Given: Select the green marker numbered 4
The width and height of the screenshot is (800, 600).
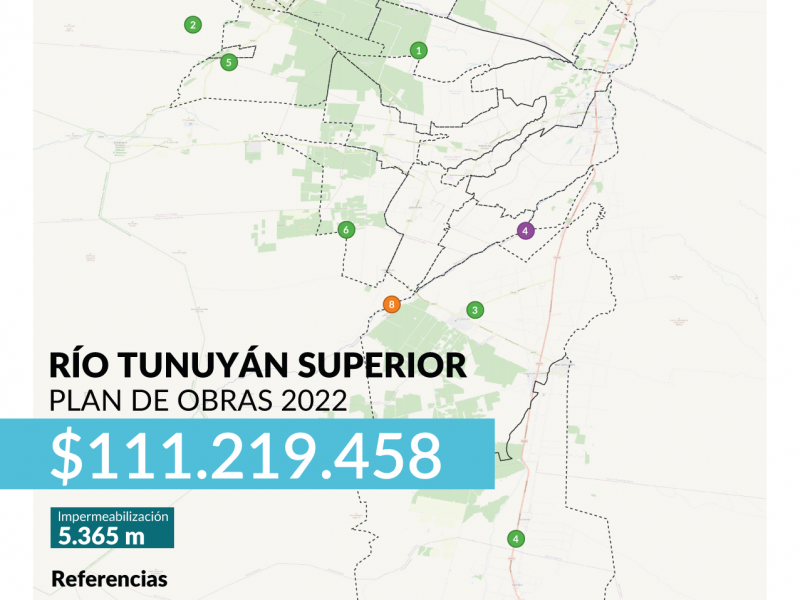Looking at the screenshot, I should click(516, 539).
